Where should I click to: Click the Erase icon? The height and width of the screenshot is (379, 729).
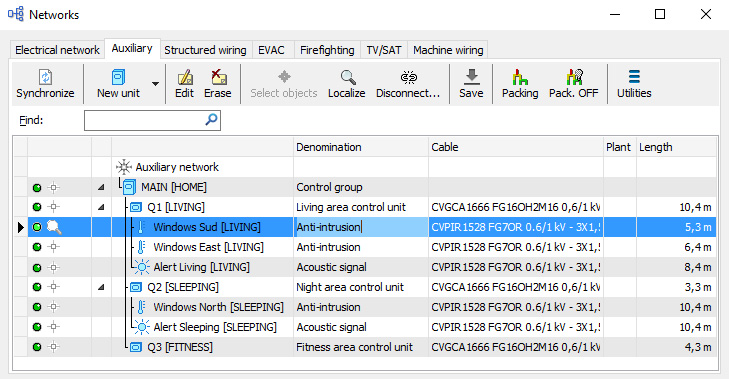218,77
